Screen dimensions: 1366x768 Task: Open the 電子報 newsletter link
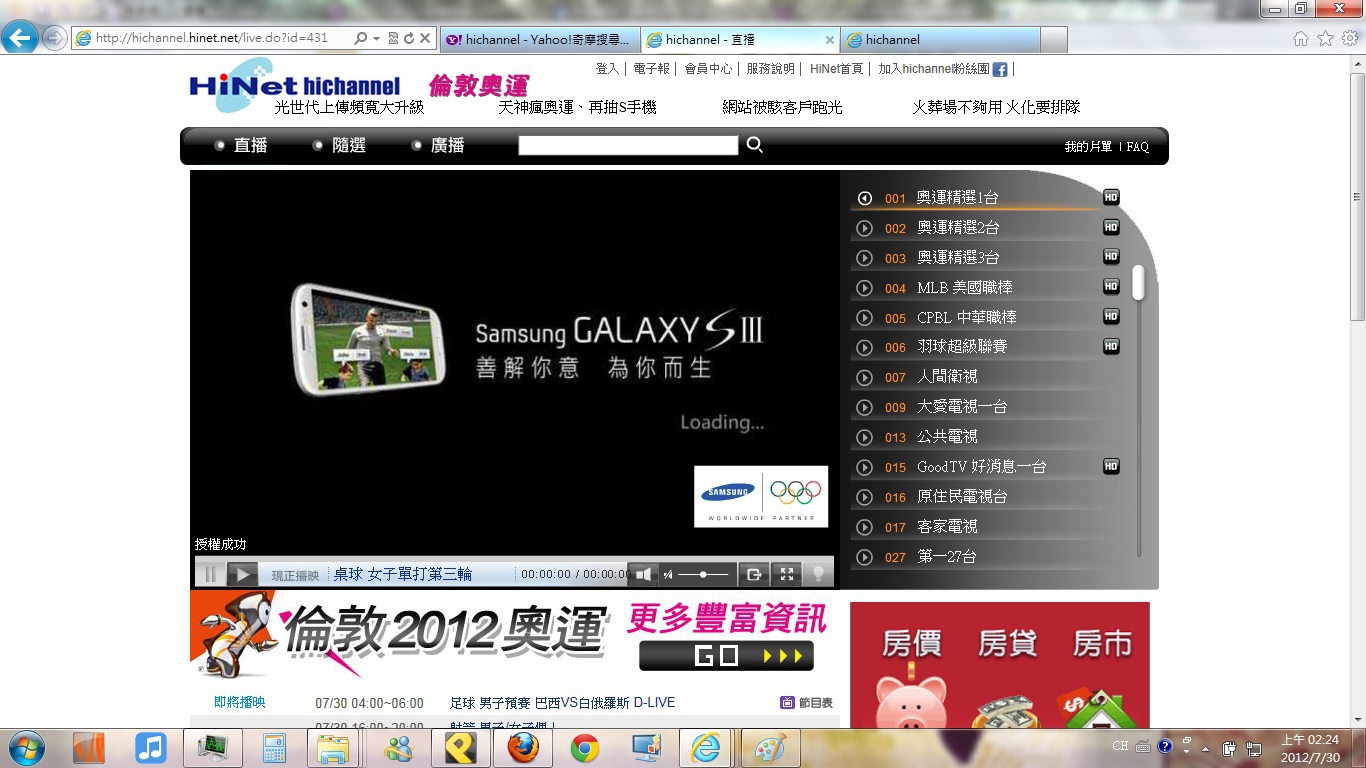652,69
